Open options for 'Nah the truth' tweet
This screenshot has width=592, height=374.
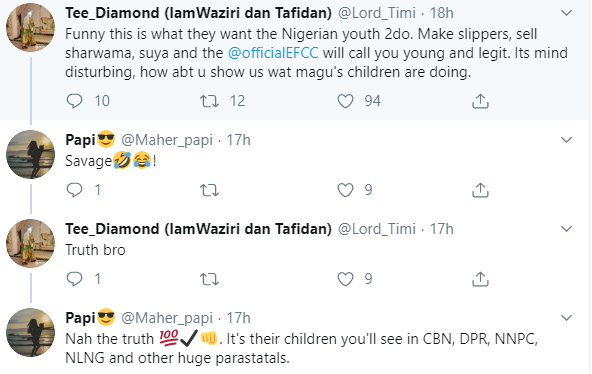566,318
